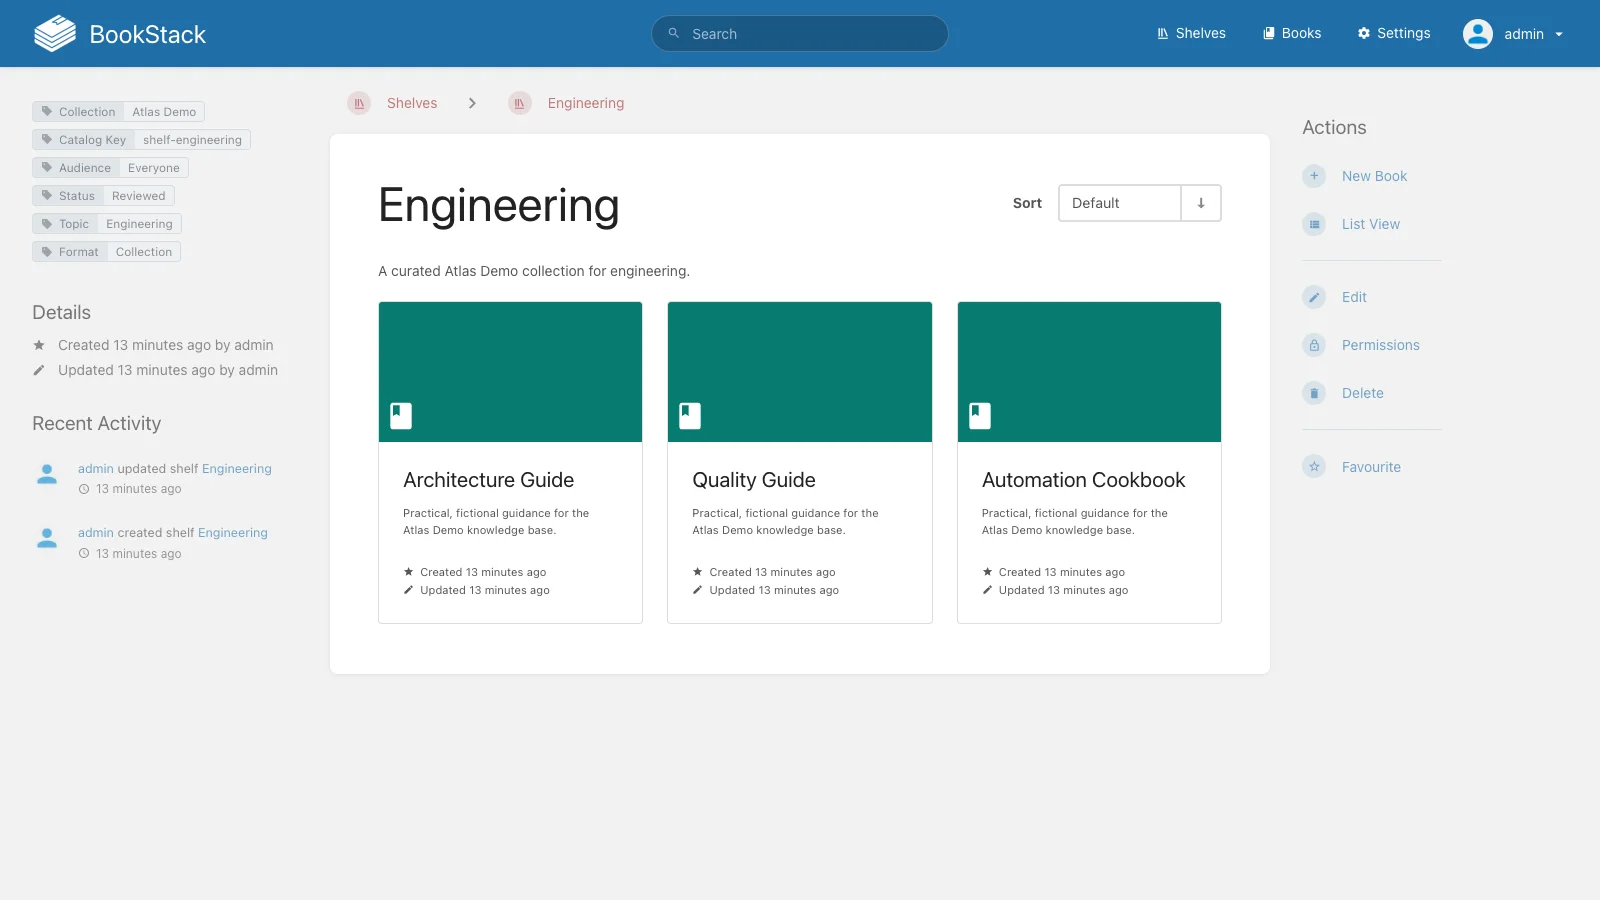Click Permissions action link
The height and width of the screenshot is (900, 1600).
(1381, 345)
